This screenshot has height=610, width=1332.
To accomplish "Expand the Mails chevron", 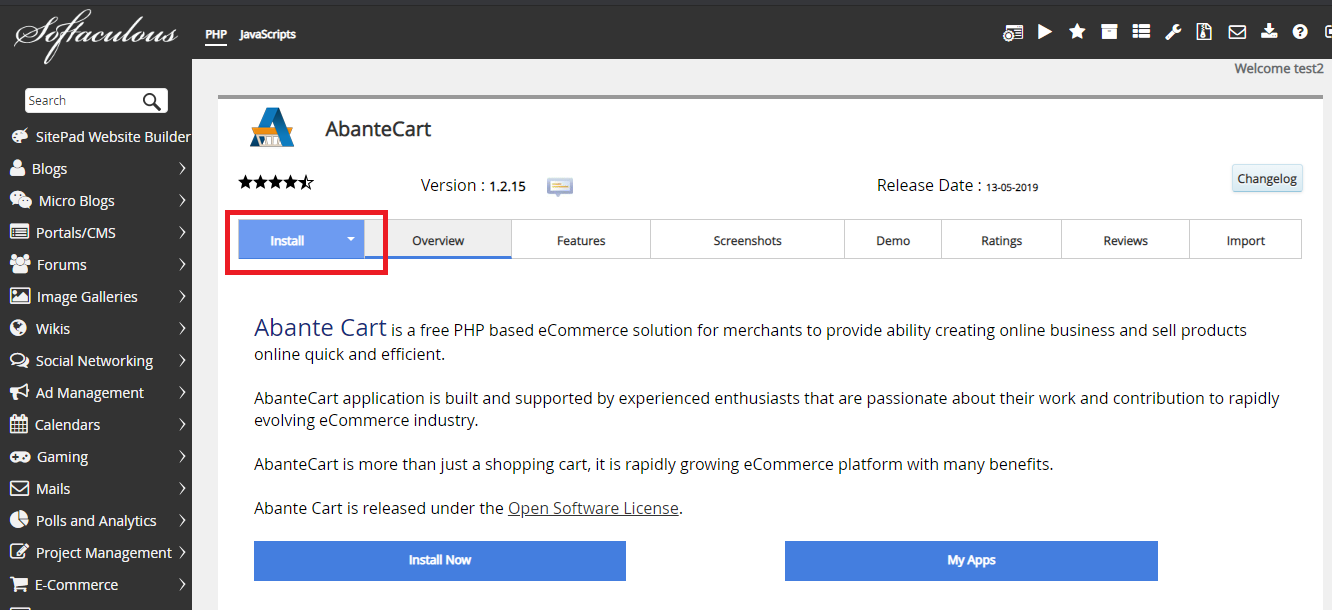I will (x=182, y=488).
